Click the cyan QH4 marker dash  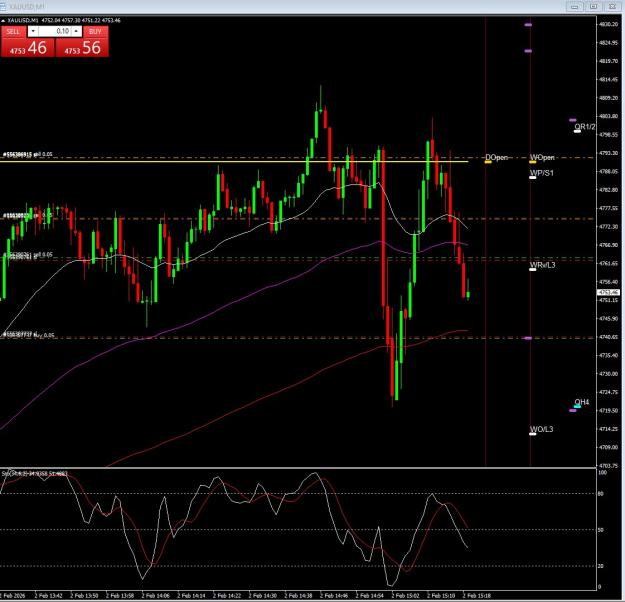click(577, 406)
